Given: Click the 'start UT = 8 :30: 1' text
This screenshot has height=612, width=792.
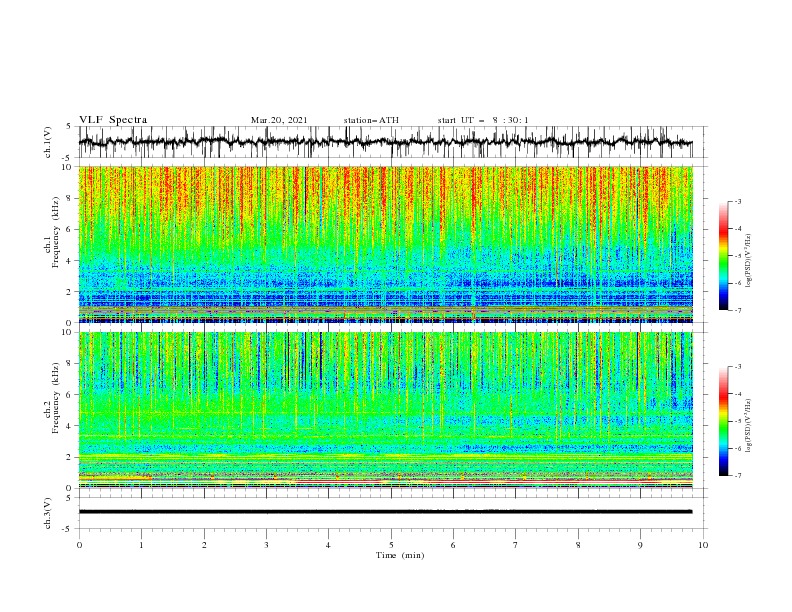Looking at the screenshot, I should tap(483, 120).
